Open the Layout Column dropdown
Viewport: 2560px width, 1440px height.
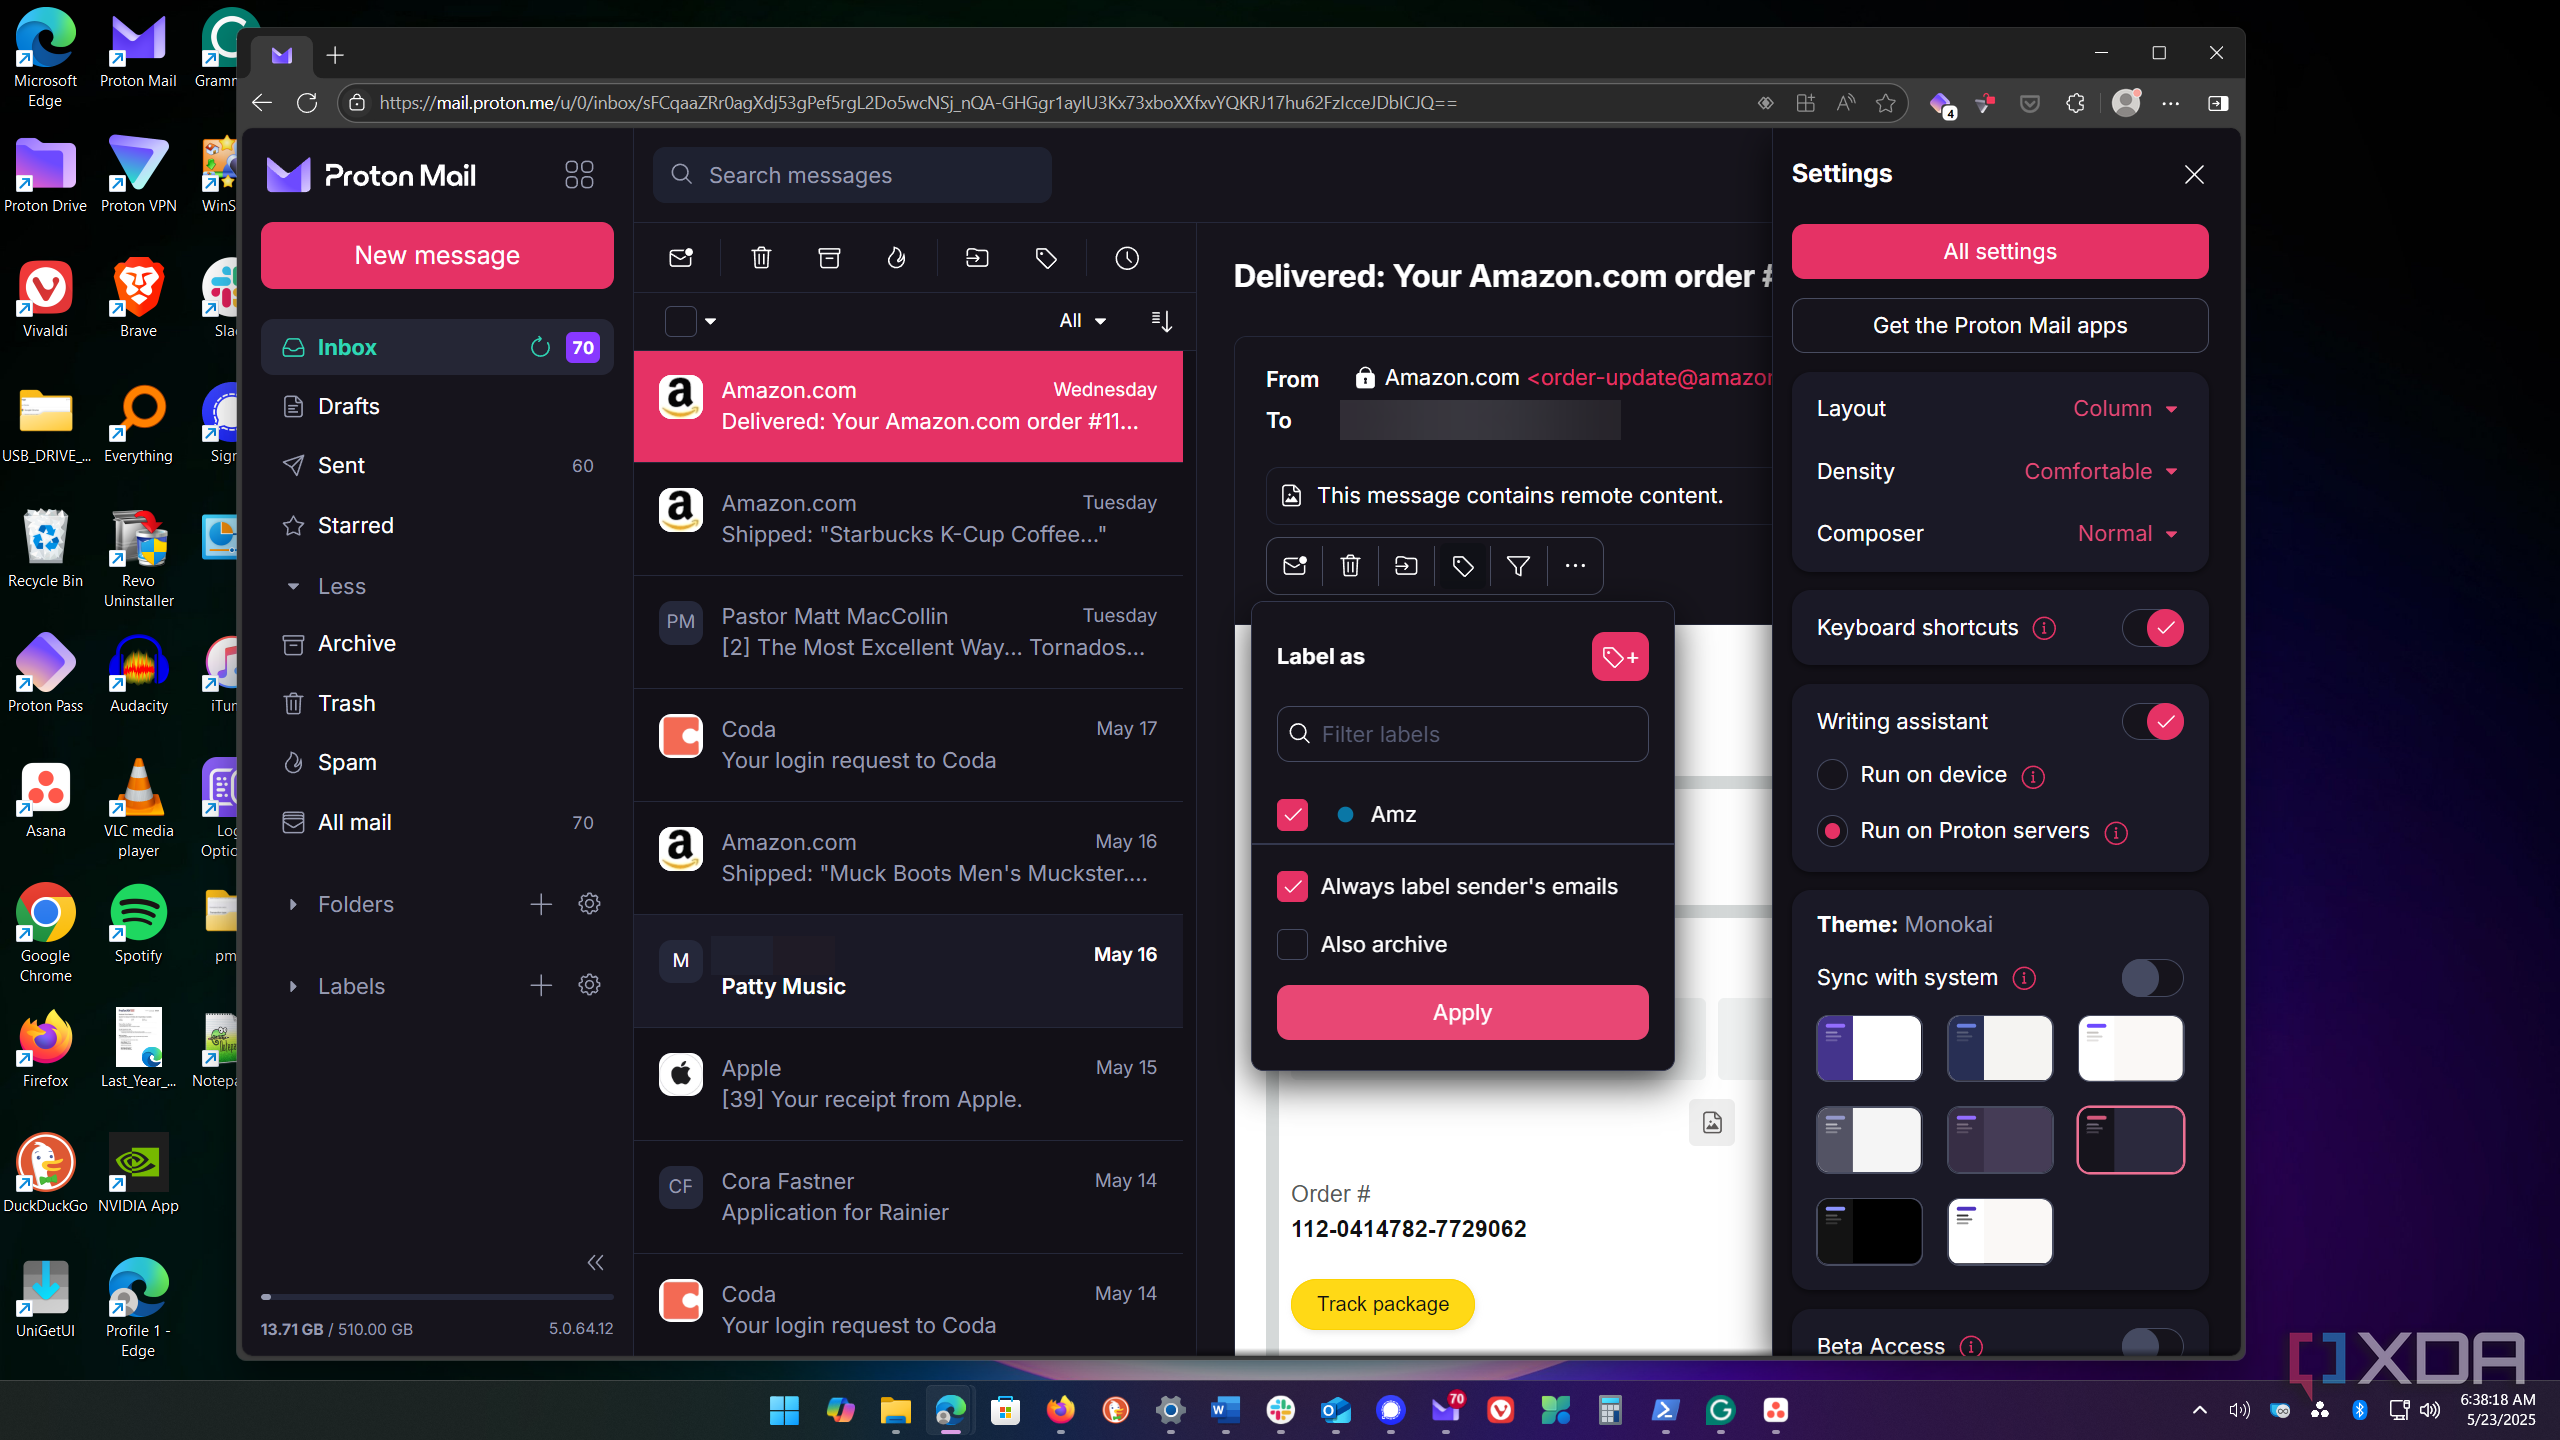(2126, 409)
